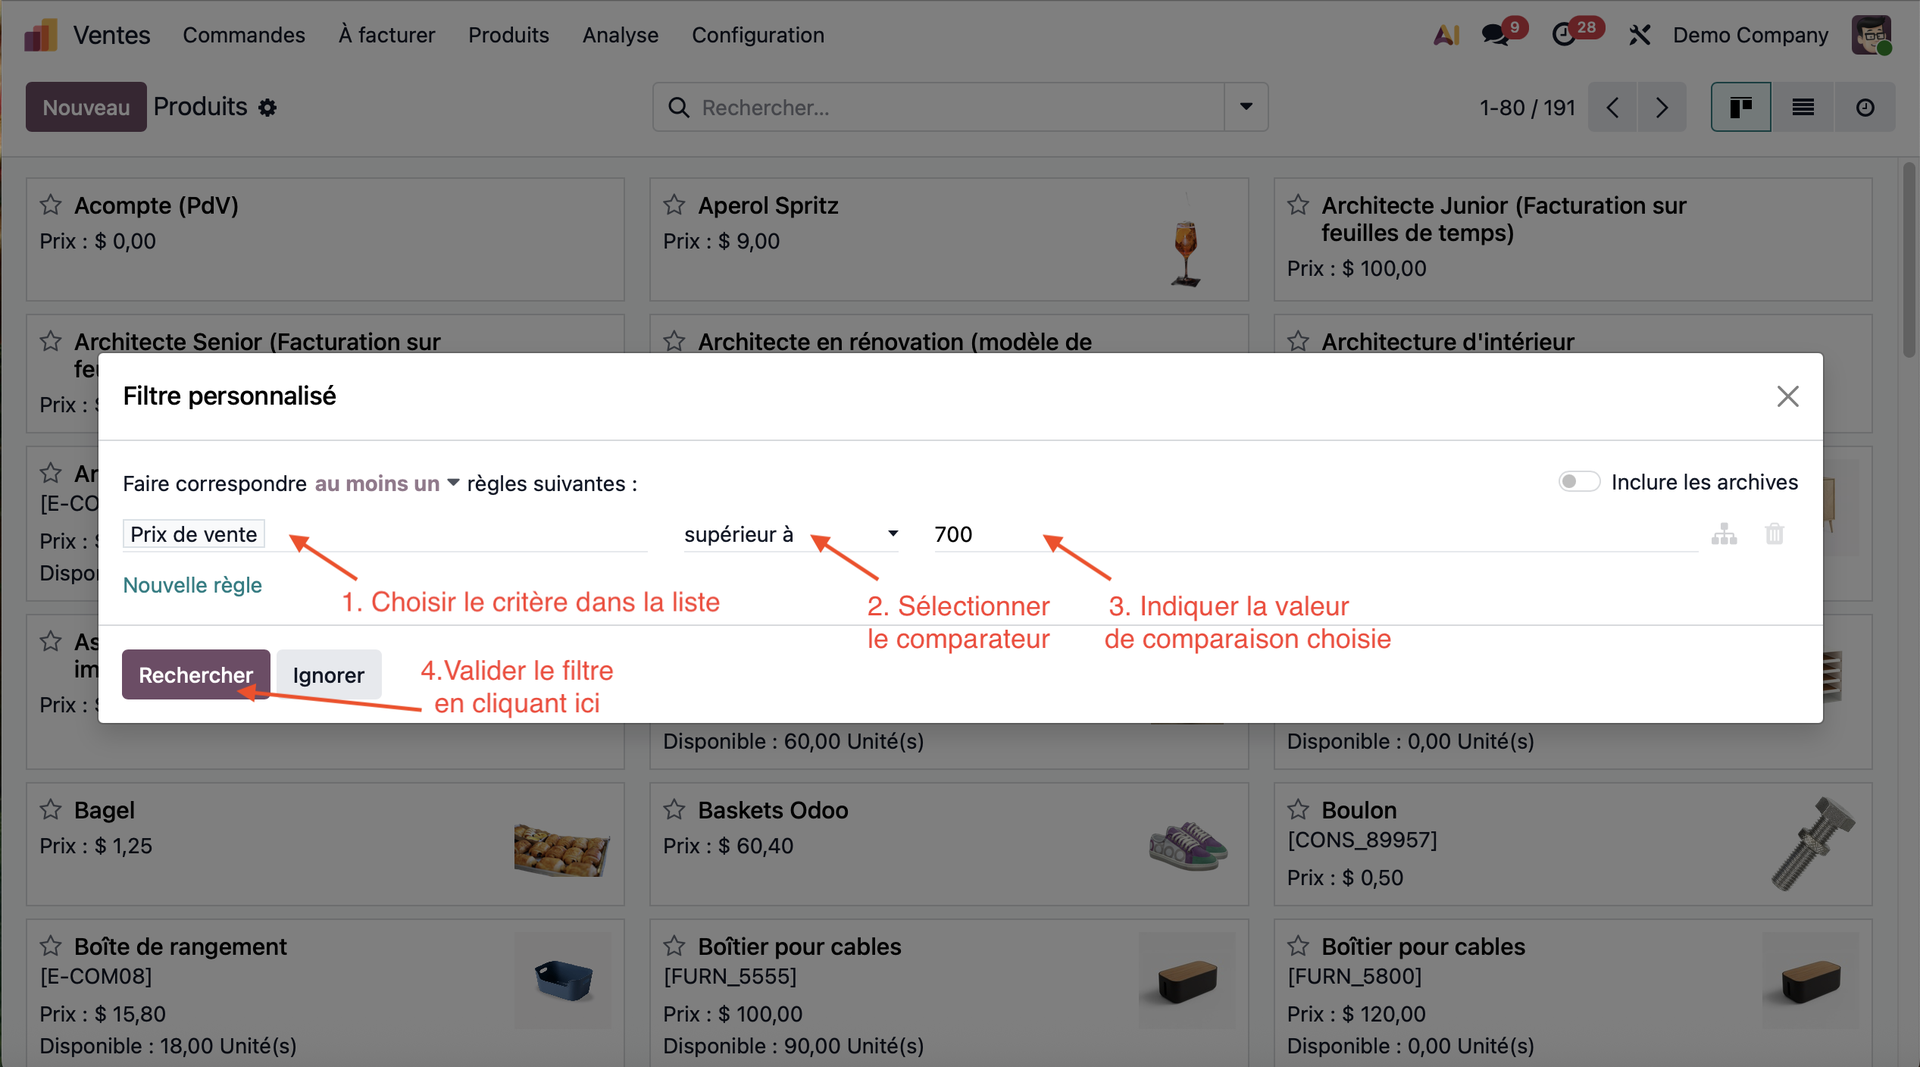The height and width of the screenshot is (1067, 1920).
Task: Click the Rechercher button in dialog
Action: click(195, 675)
